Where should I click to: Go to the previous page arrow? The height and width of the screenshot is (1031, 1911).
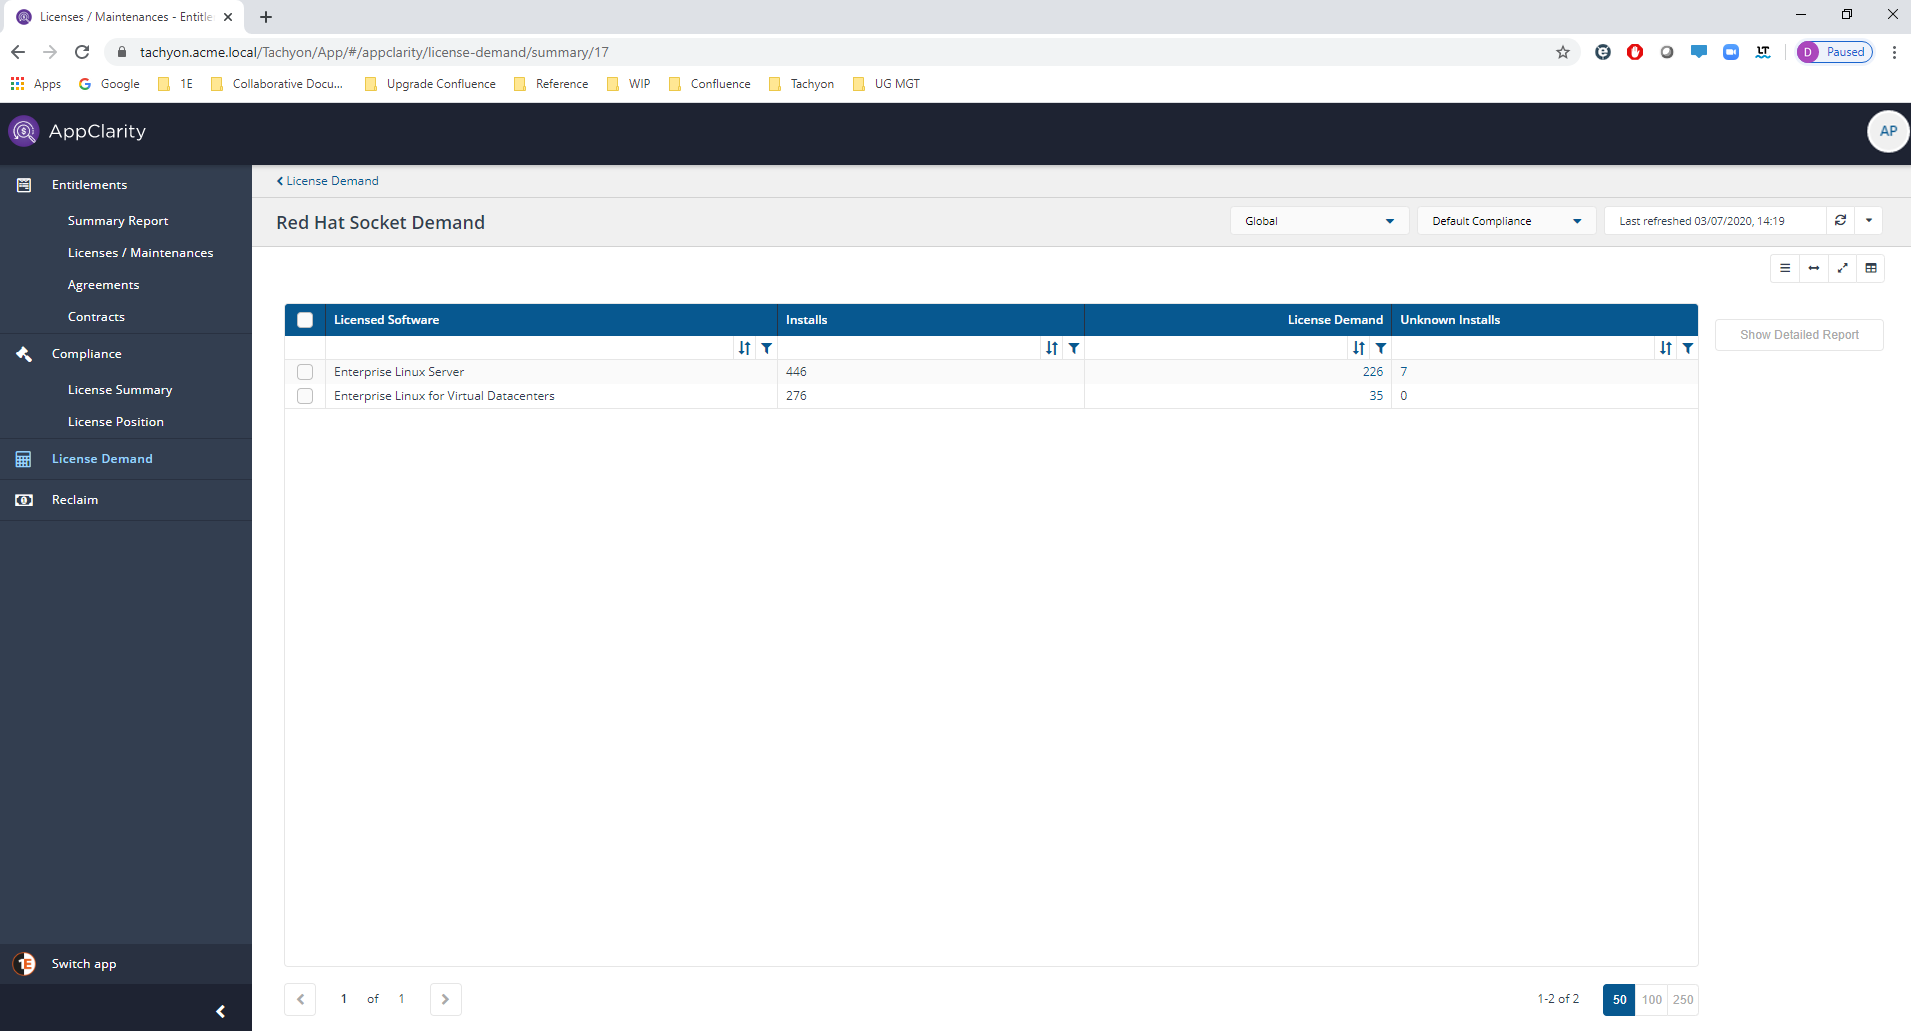301,999
